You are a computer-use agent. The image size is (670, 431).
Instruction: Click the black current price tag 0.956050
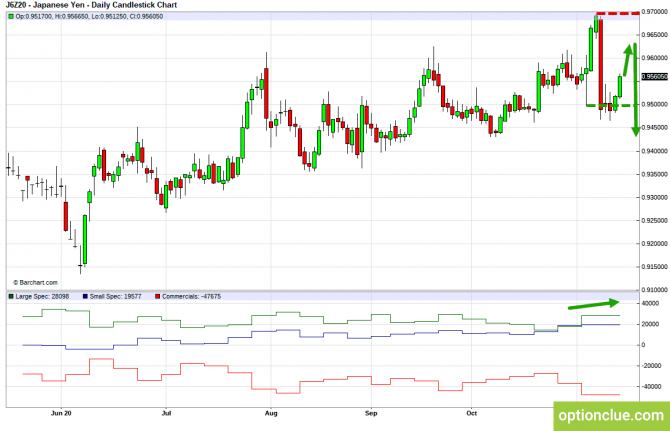pos(654,77)
